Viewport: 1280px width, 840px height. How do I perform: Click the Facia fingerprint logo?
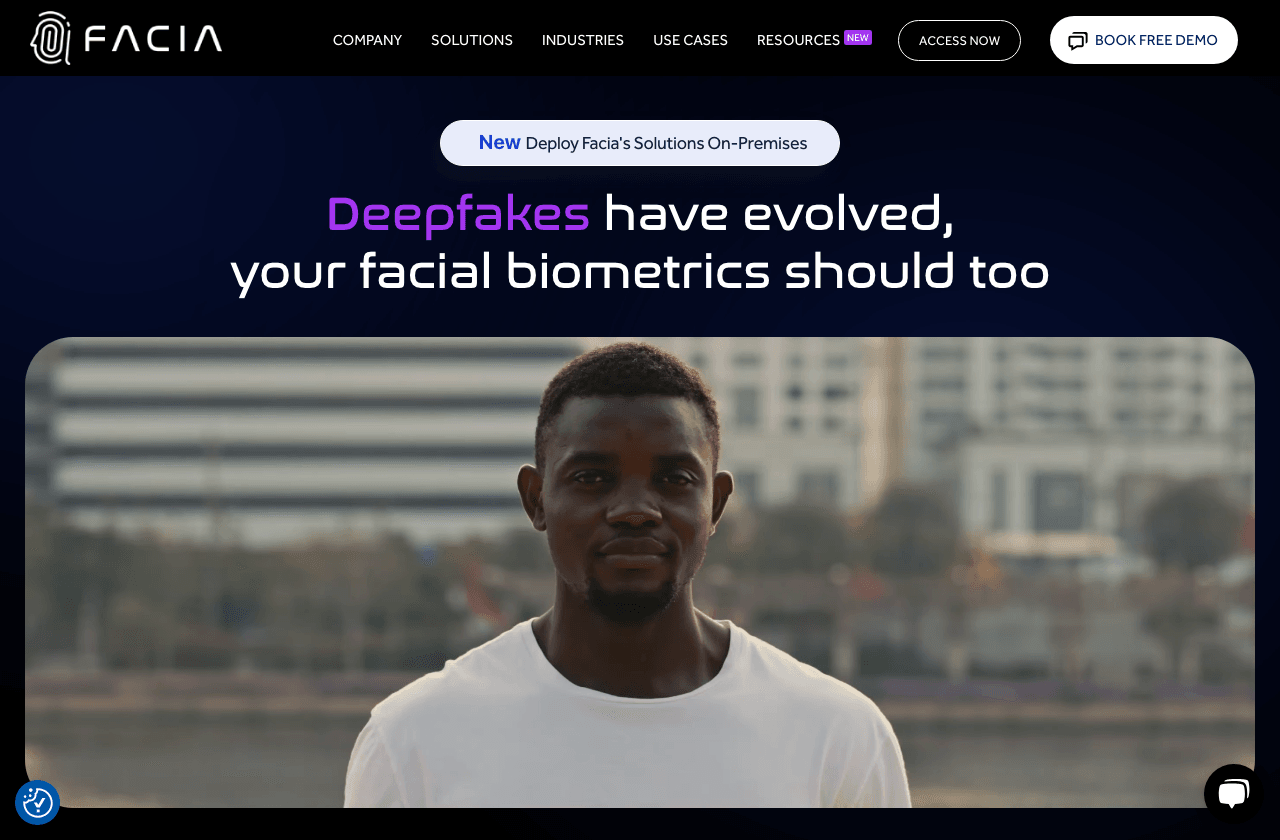point(51,38)
